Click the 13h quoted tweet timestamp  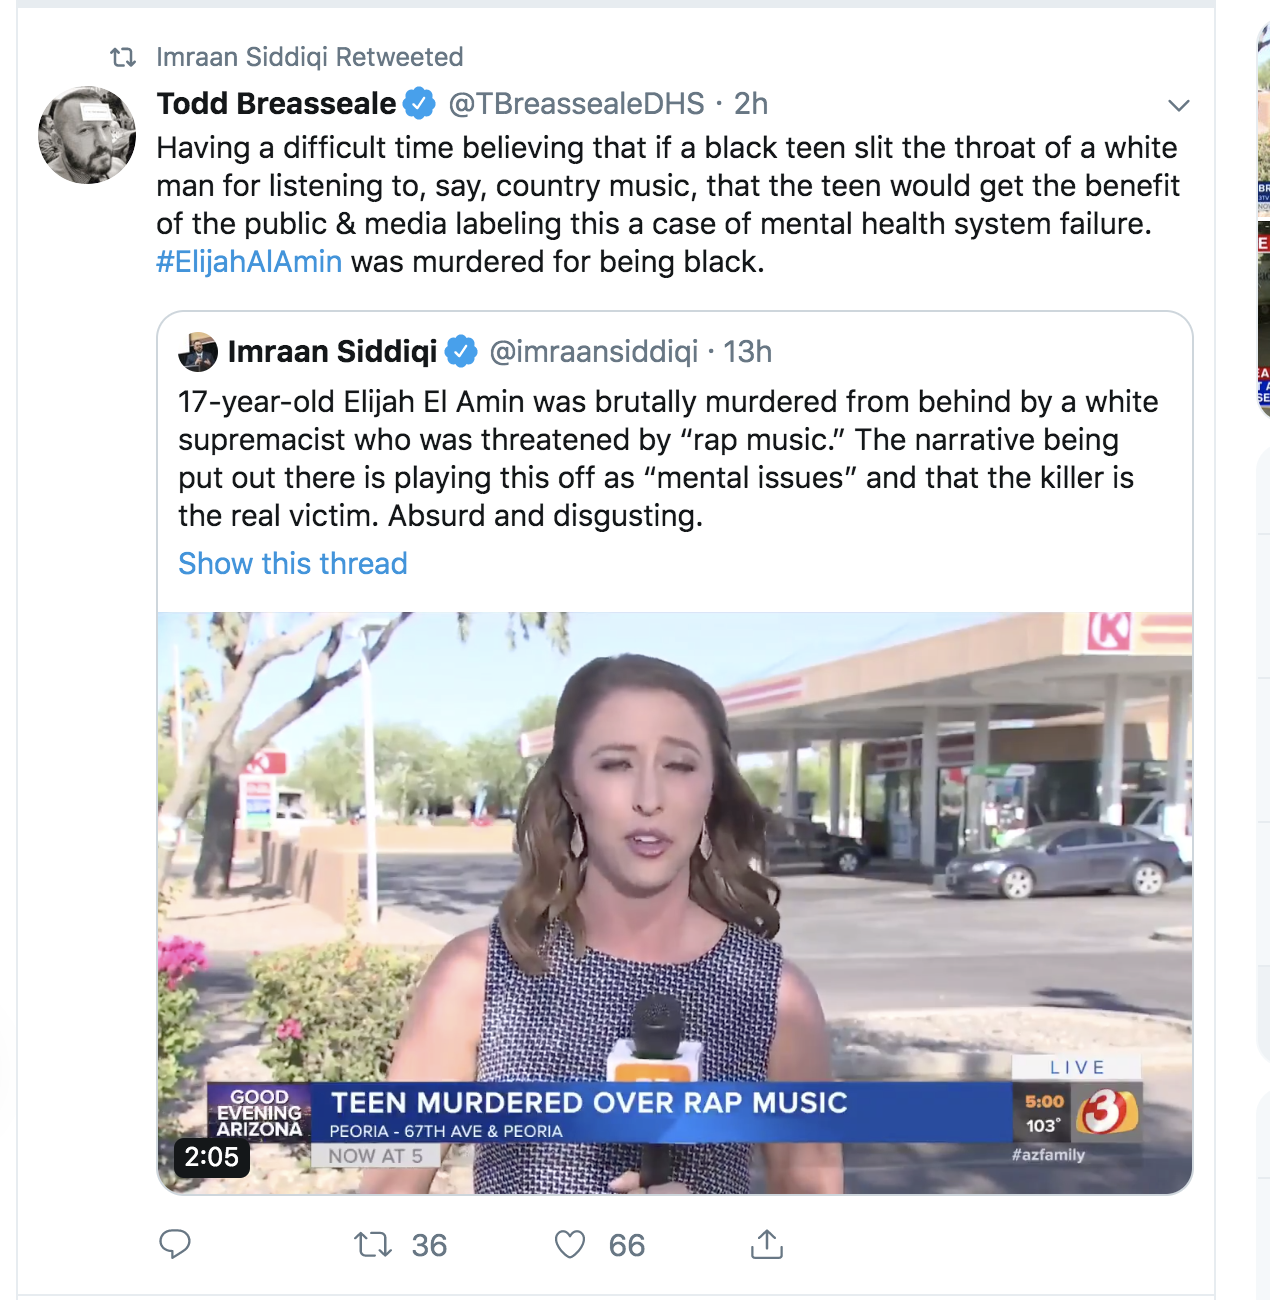point(748,352)
